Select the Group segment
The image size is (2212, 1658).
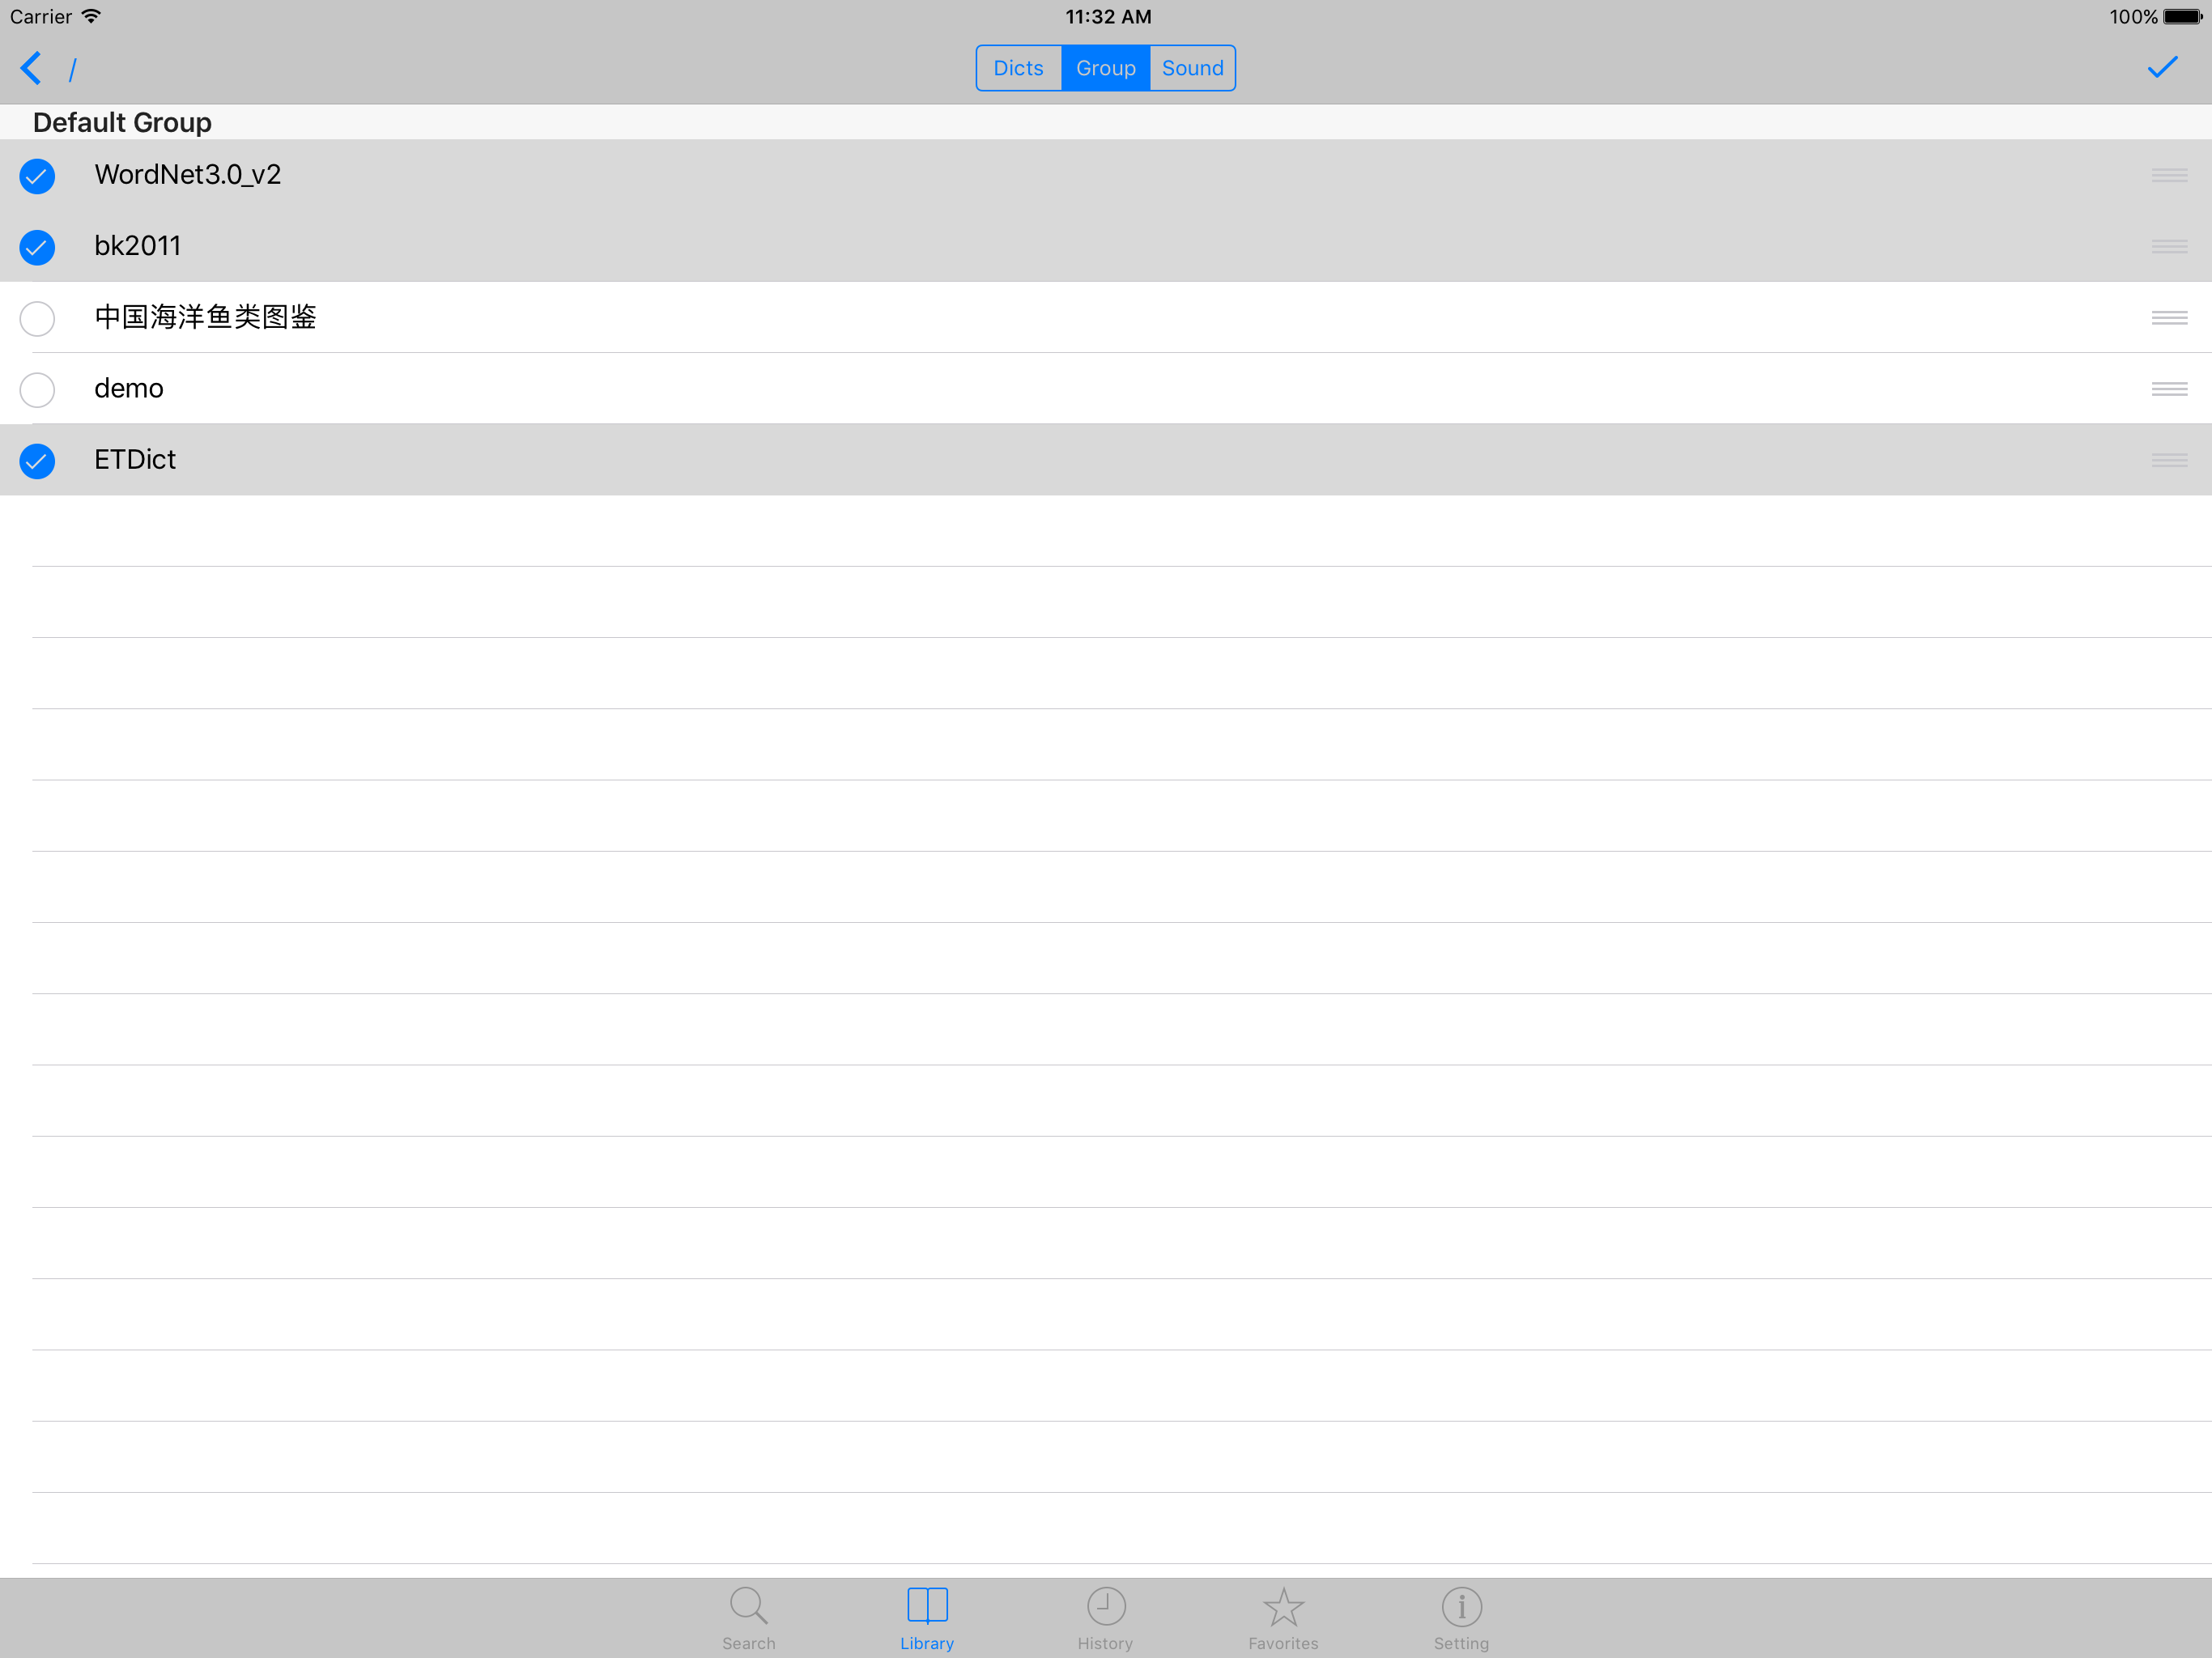tap(1105, 68)
